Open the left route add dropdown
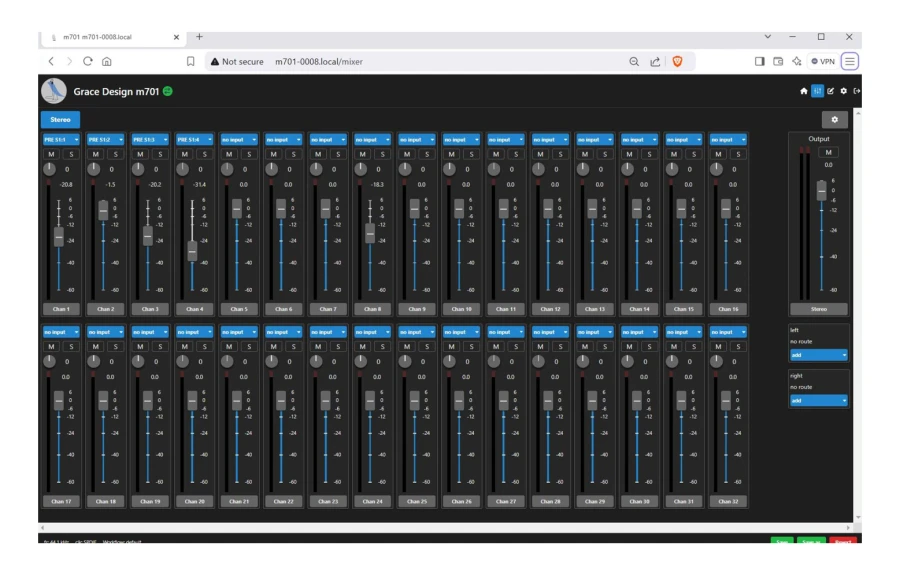 pyautogui.click(x=818, y=355)
